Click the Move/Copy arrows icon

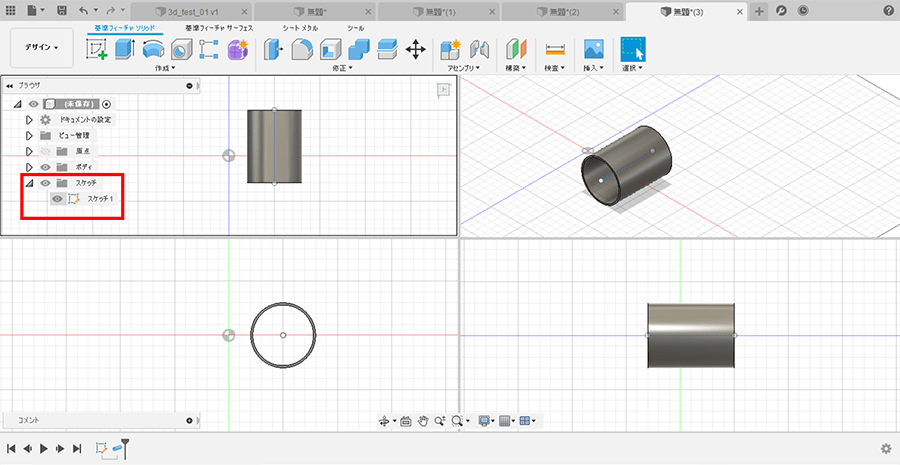[x=416, y=49]
